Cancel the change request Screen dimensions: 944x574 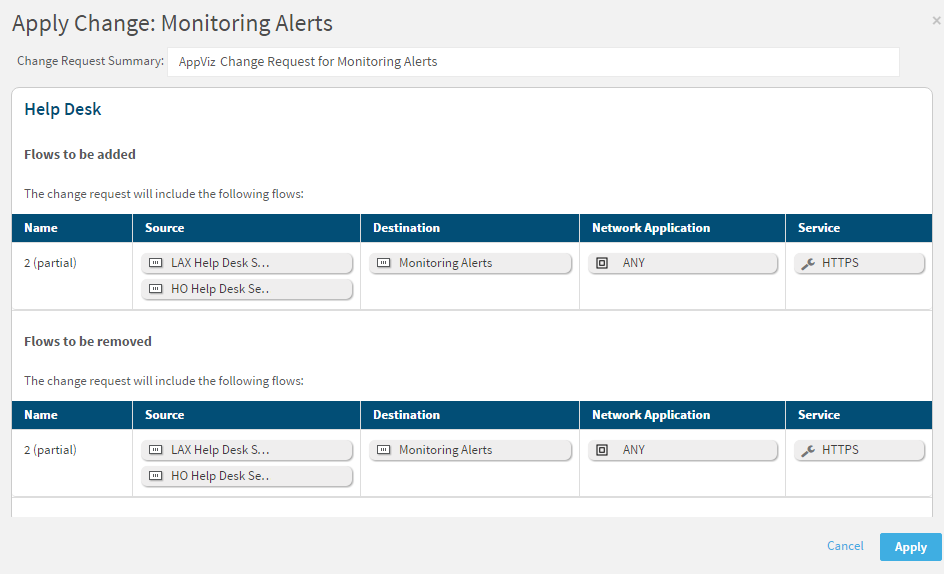click(x=845, y=546)
